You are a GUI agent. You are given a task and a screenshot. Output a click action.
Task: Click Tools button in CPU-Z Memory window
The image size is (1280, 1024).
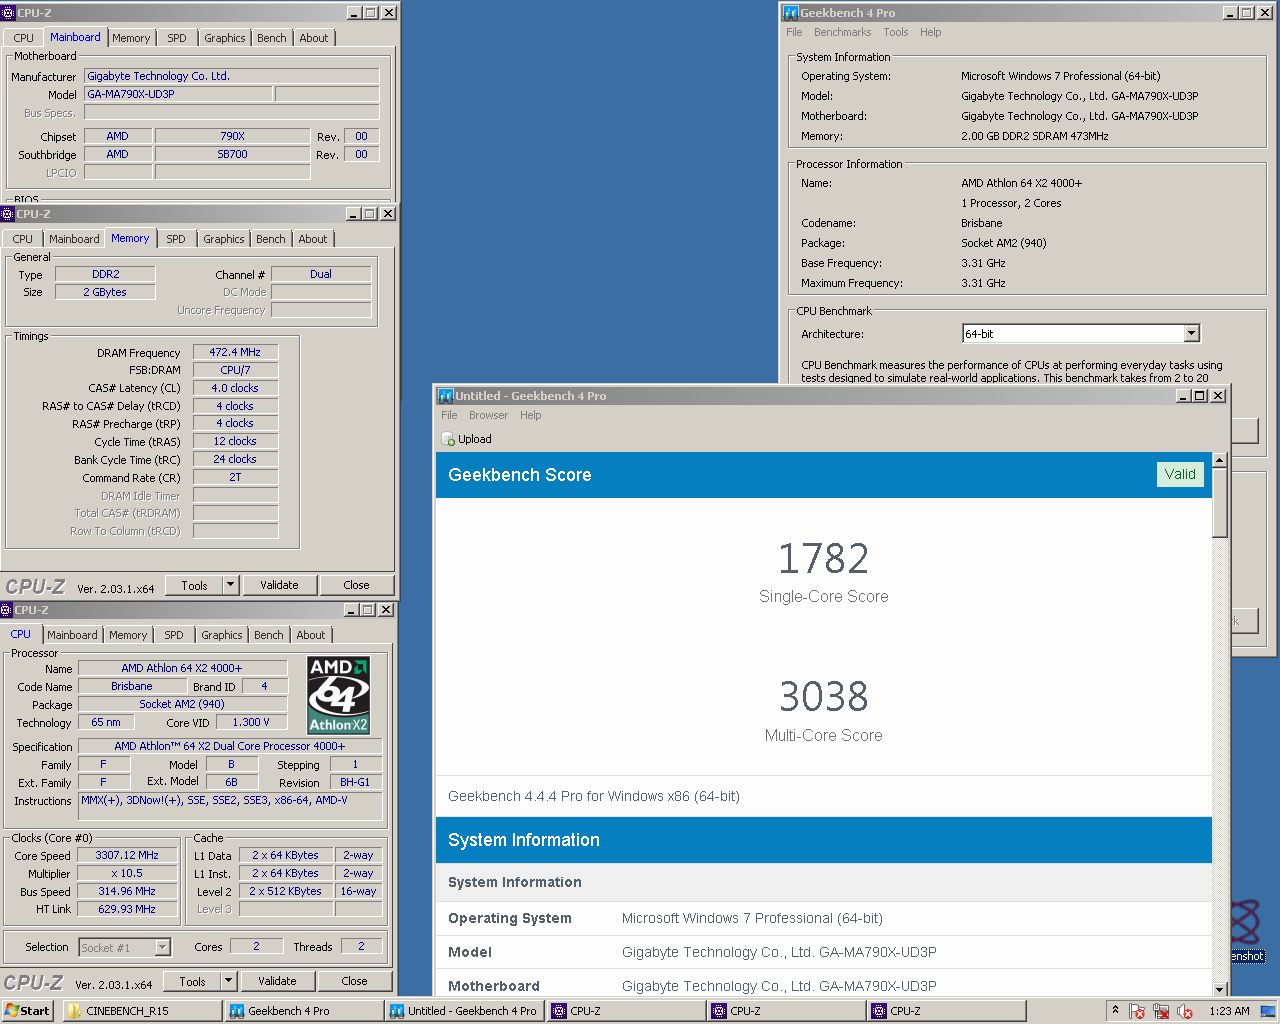coord(195,585)
